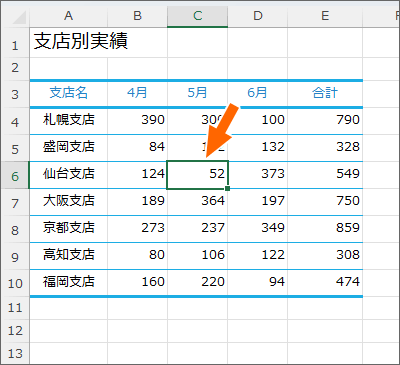Click total cell 859
Screen dimensions: 400x365
click(325, 228)
